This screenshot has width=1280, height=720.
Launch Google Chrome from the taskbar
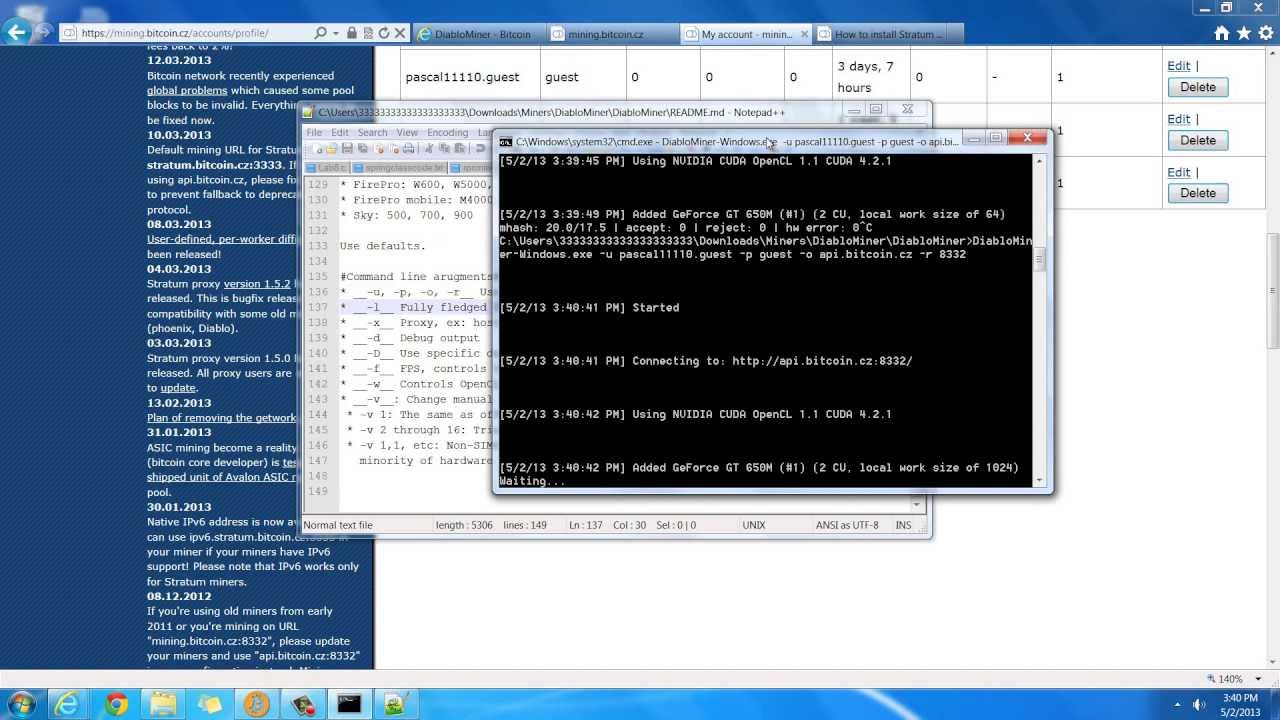click(x=117, y=704)
